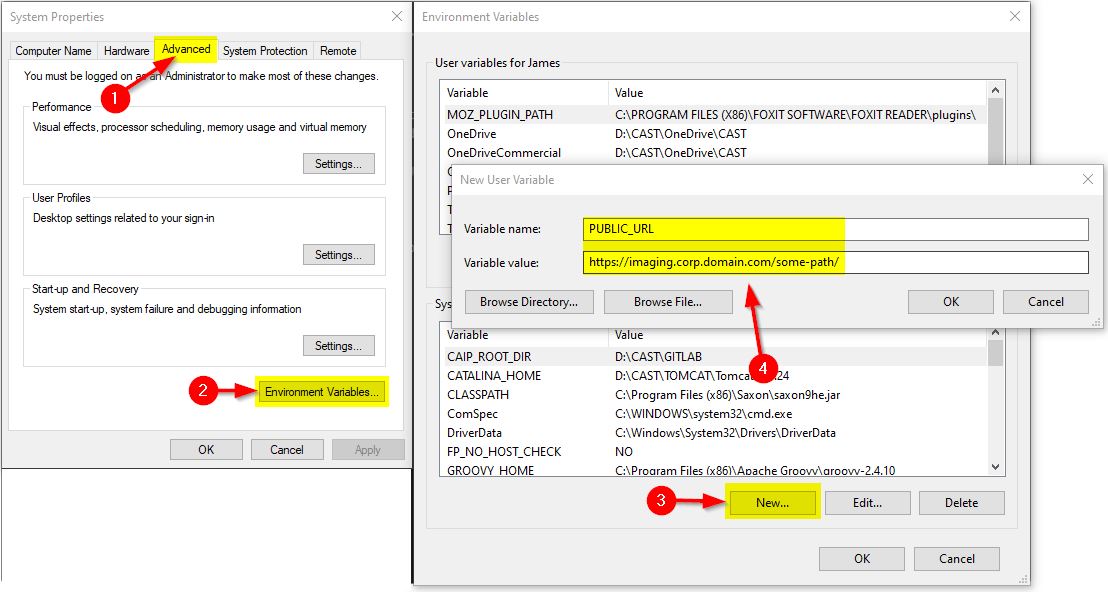Open the Hardware tab
This screenshot has width=1108, height=592.
126,51
